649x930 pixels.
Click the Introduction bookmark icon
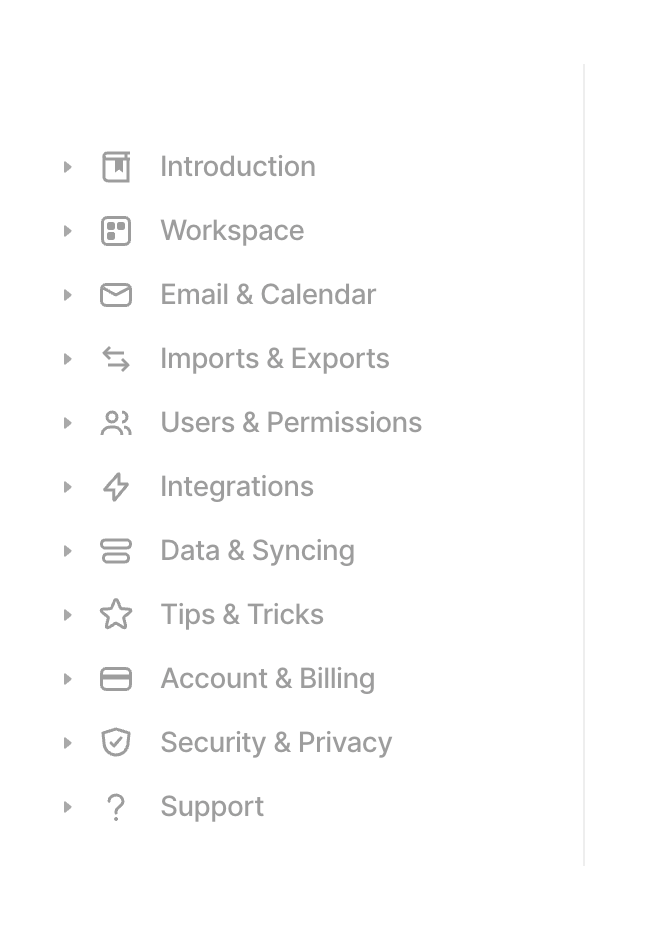click(116, 166)
